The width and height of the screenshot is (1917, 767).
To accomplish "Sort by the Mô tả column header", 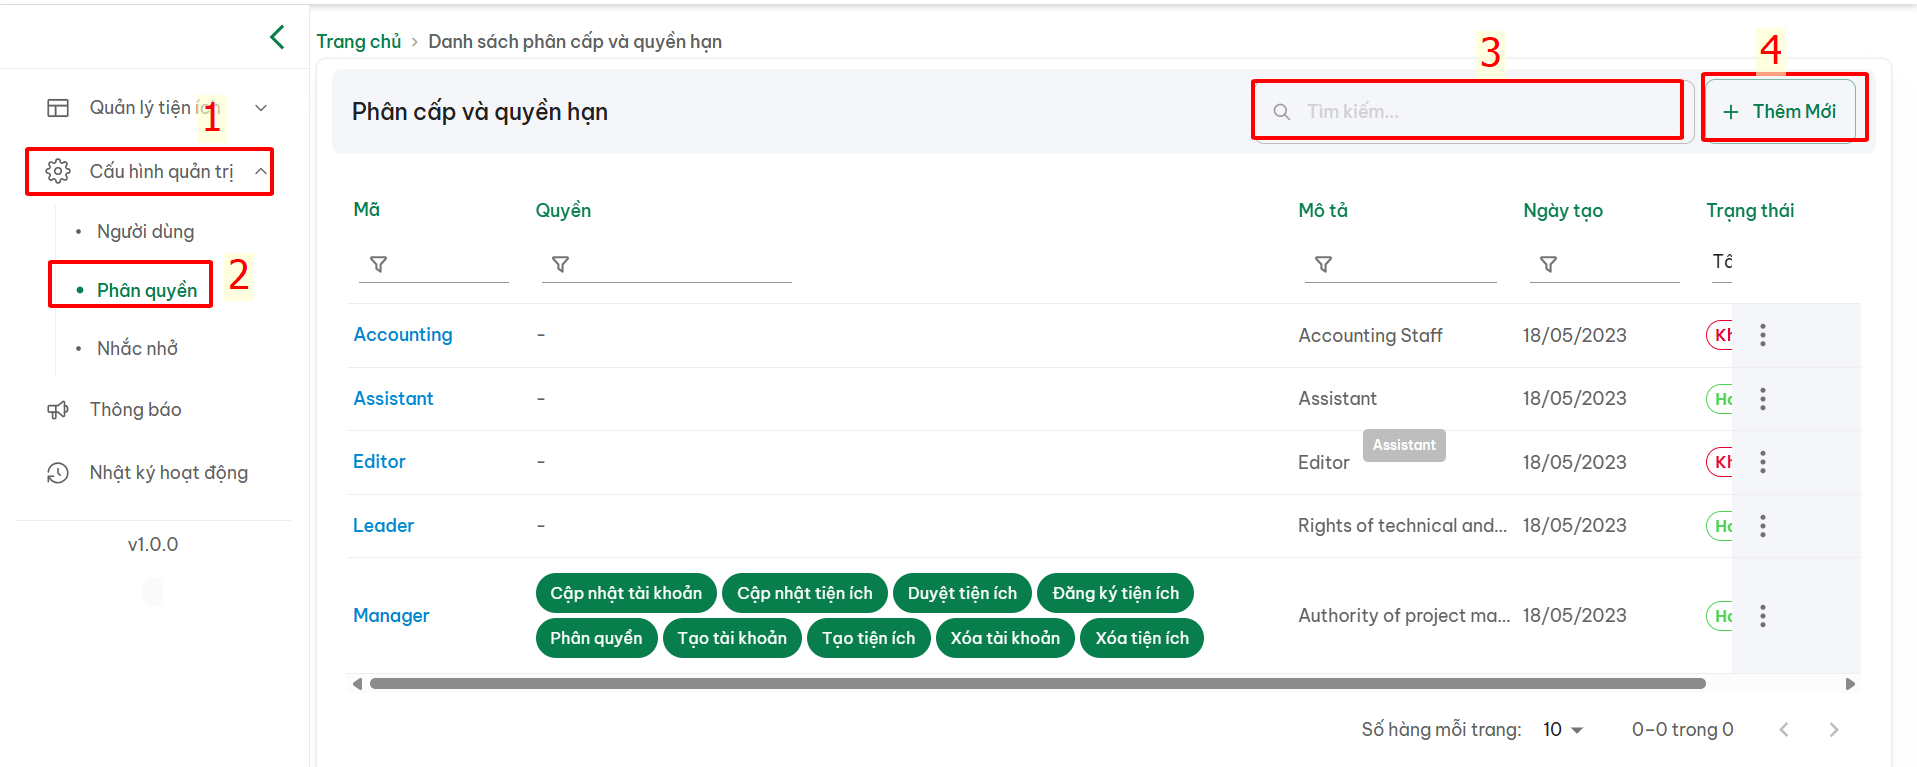I will [1323, 211].
